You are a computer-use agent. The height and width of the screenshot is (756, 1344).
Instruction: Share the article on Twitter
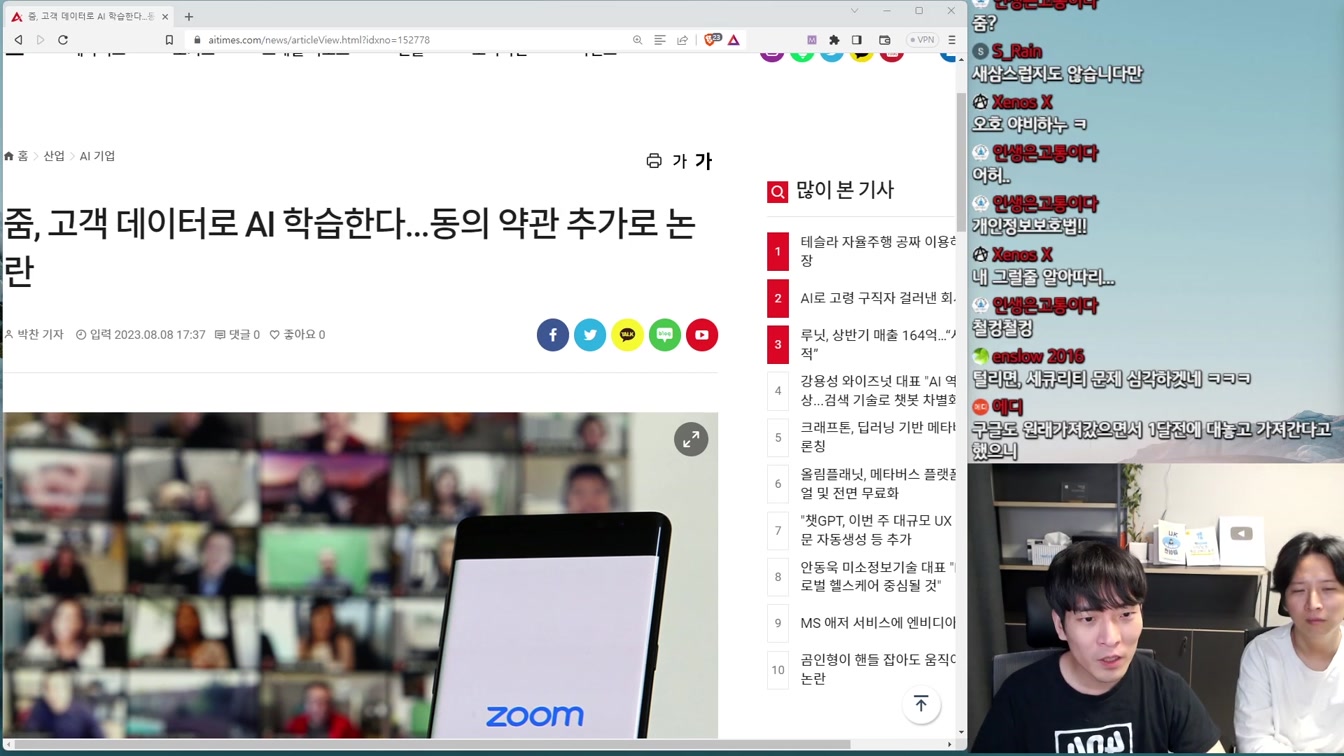click(x=590, y=335)
